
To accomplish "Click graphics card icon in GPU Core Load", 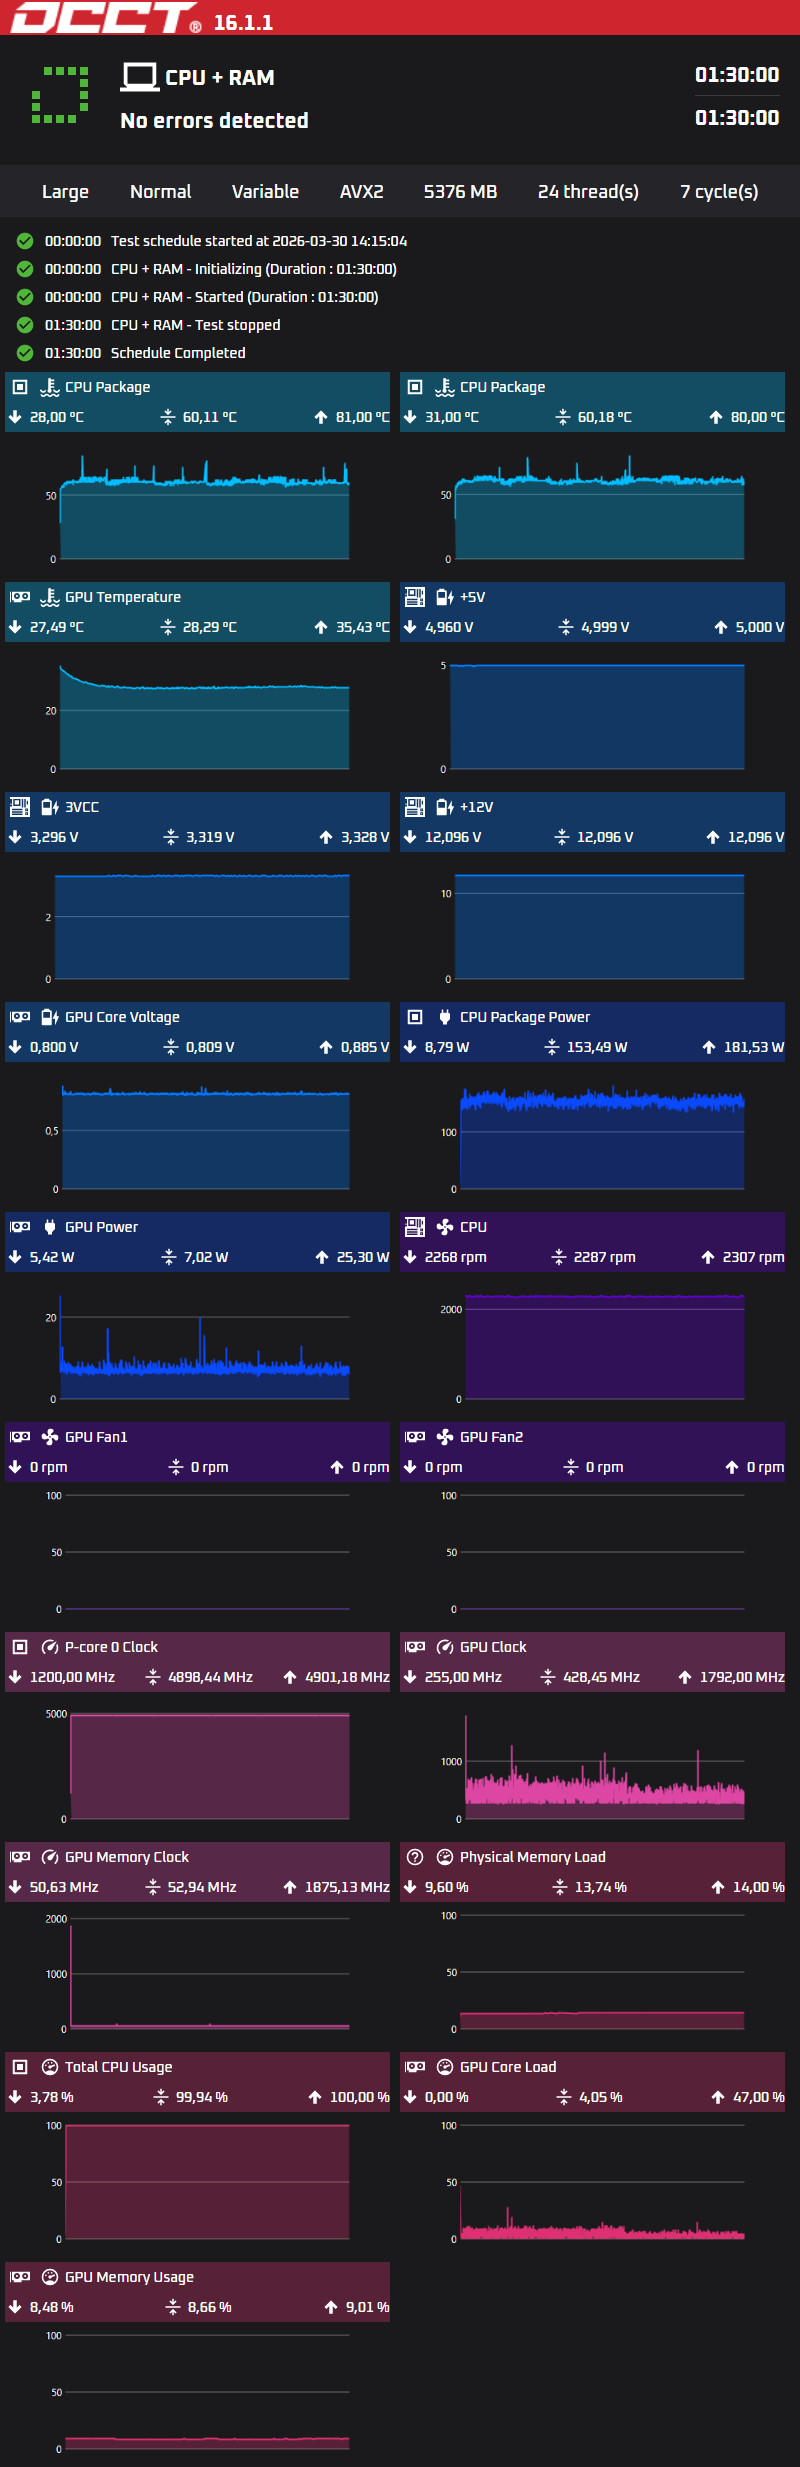I will coord(415,2067).
